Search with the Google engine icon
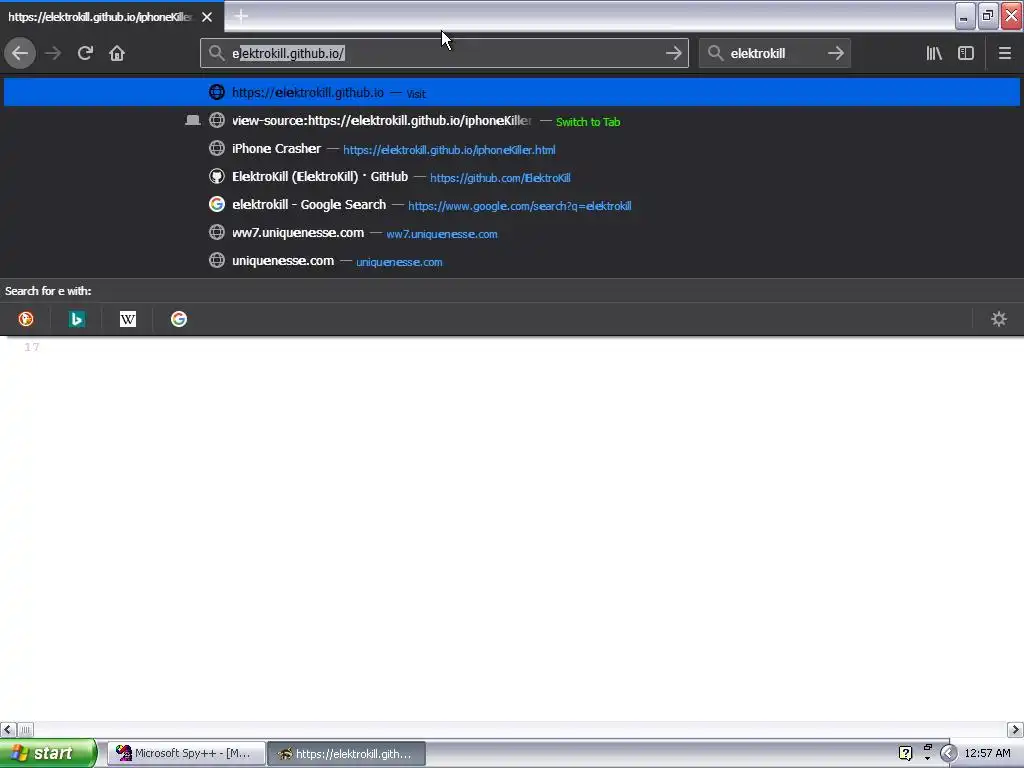1024x768 pixels. (179, 319)
